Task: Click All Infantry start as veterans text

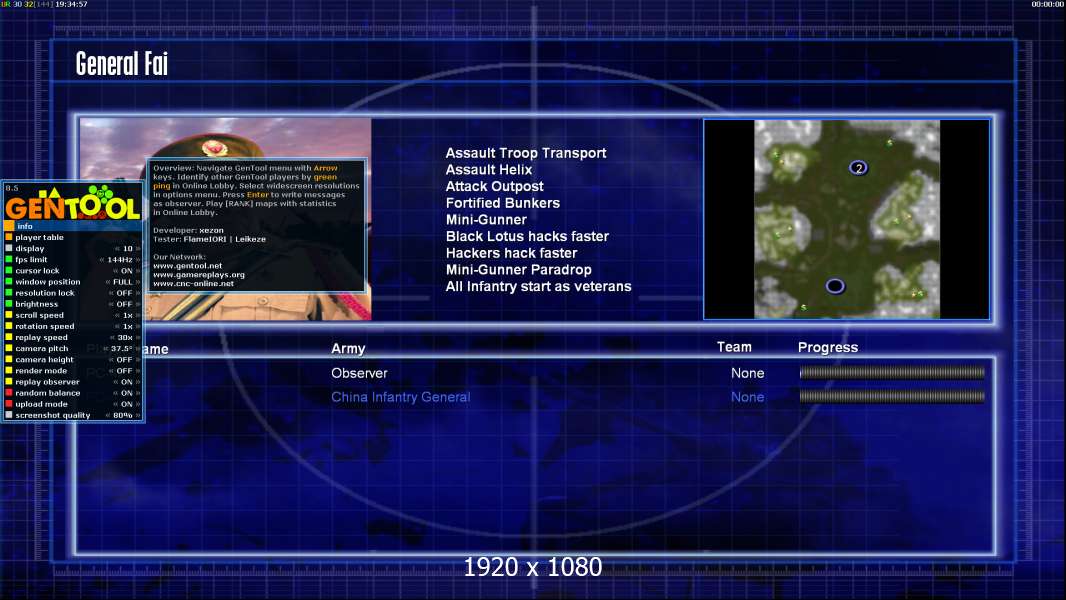Action: [x=538, y=286]
